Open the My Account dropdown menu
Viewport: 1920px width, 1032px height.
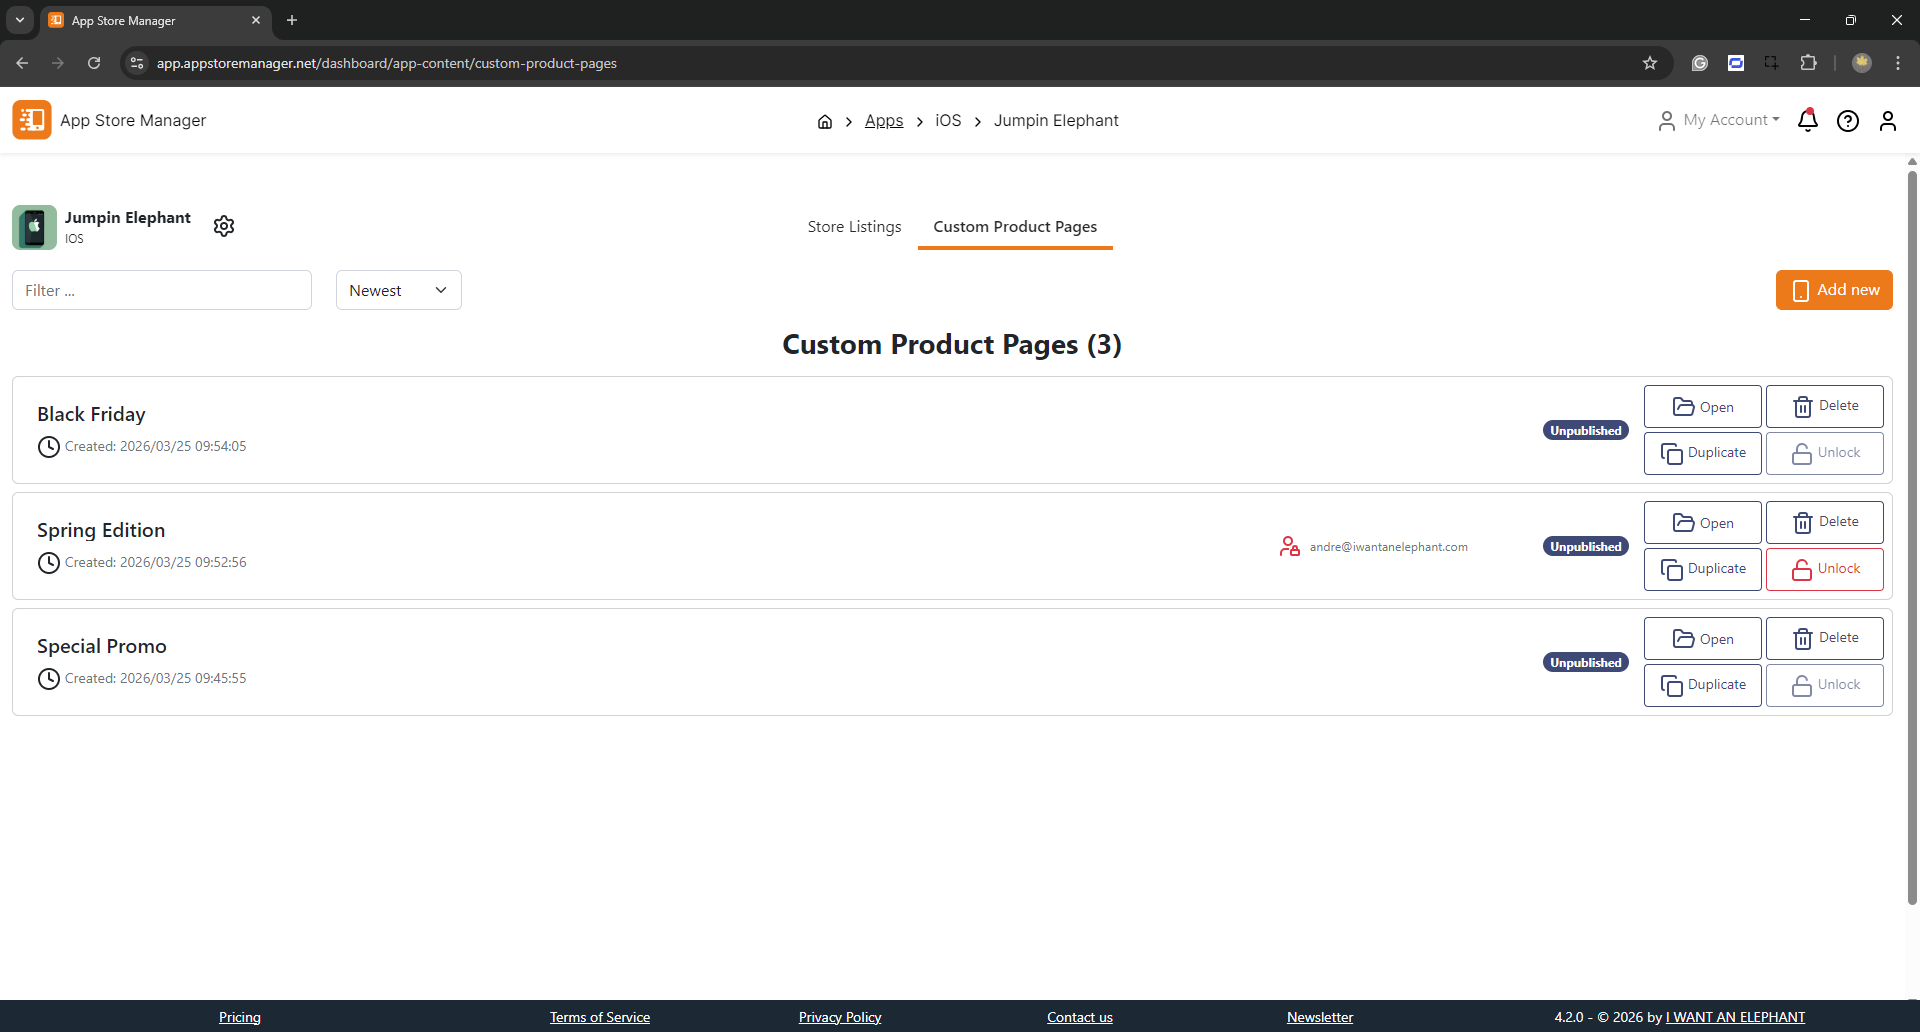1720,120
